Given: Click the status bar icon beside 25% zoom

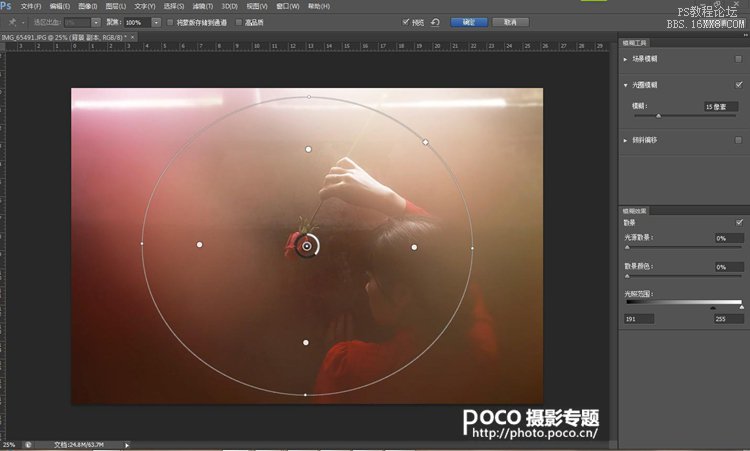Looking at the screenshot, I should (x=28, y=445).
